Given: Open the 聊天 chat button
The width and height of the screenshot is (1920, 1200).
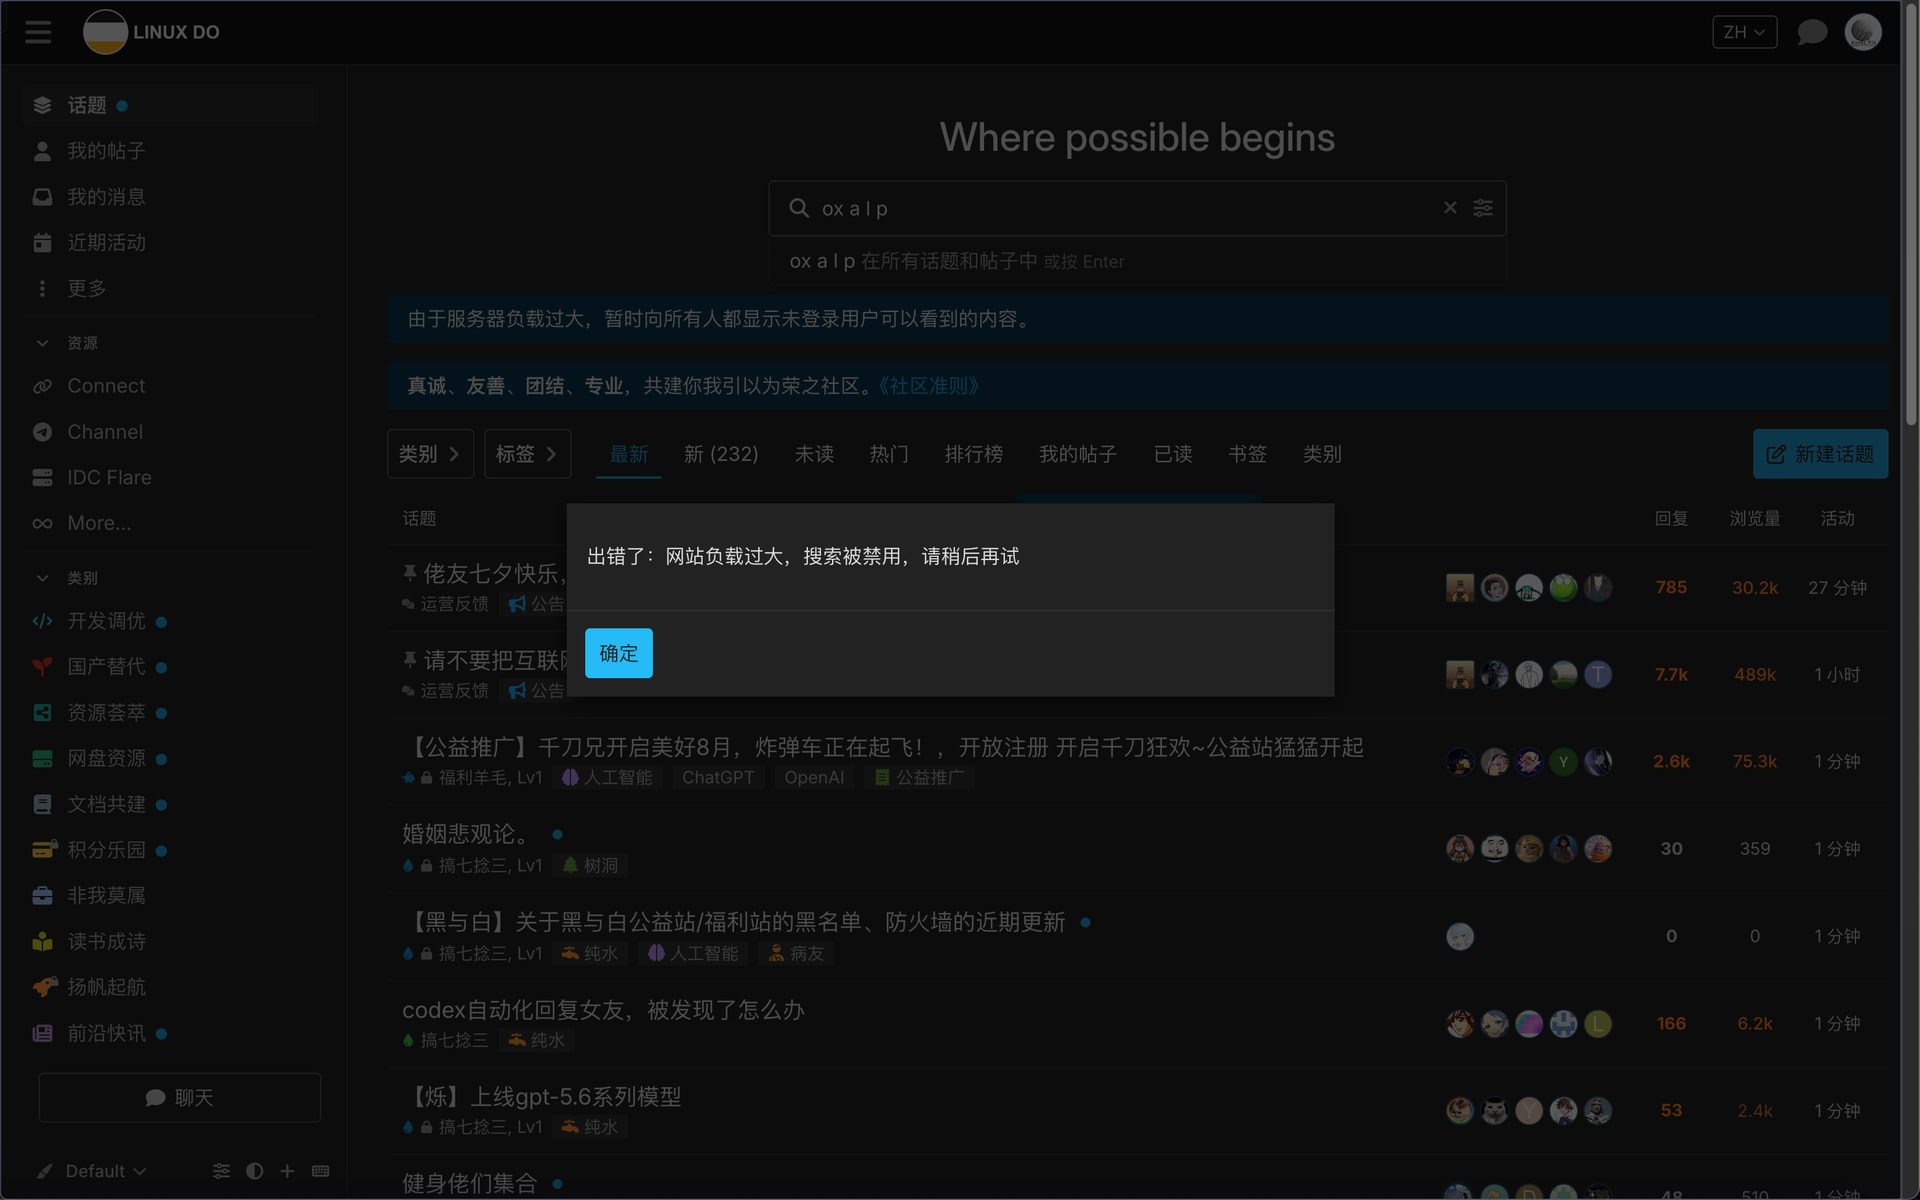Looking at the screenshot, I should pyautogui.click(x=180, y=1098).
